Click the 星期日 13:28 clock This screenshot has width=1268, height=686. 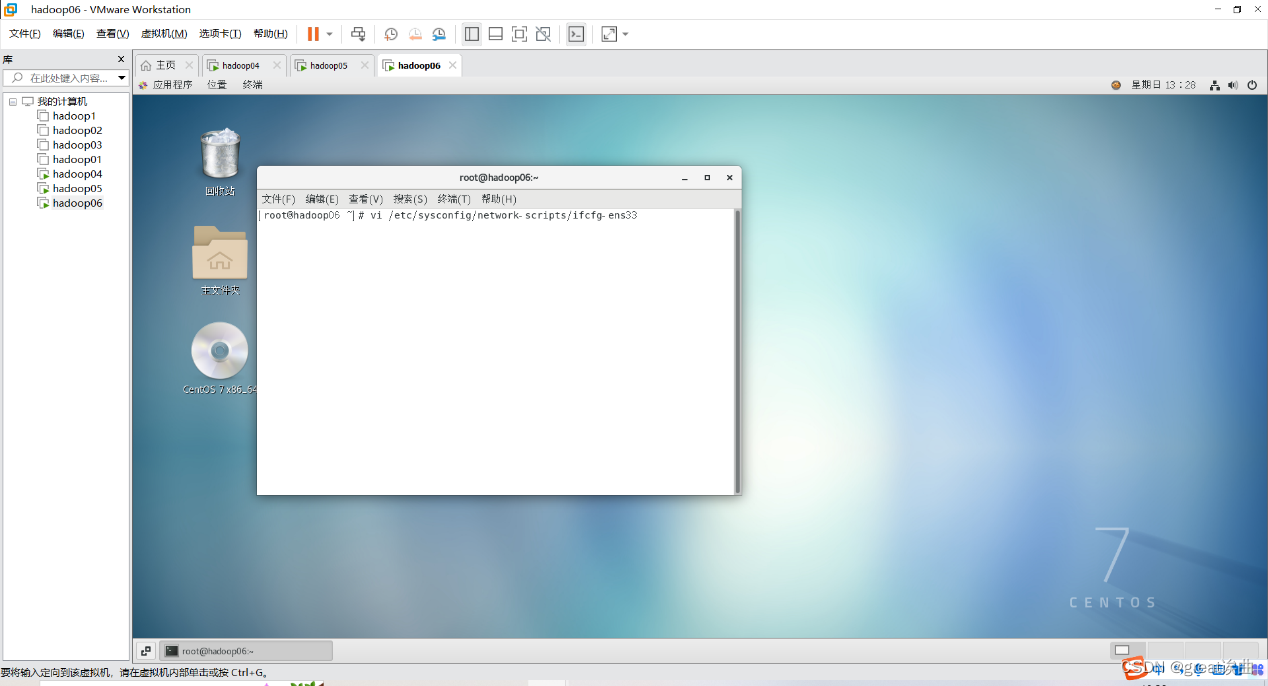coord(1163,85)
